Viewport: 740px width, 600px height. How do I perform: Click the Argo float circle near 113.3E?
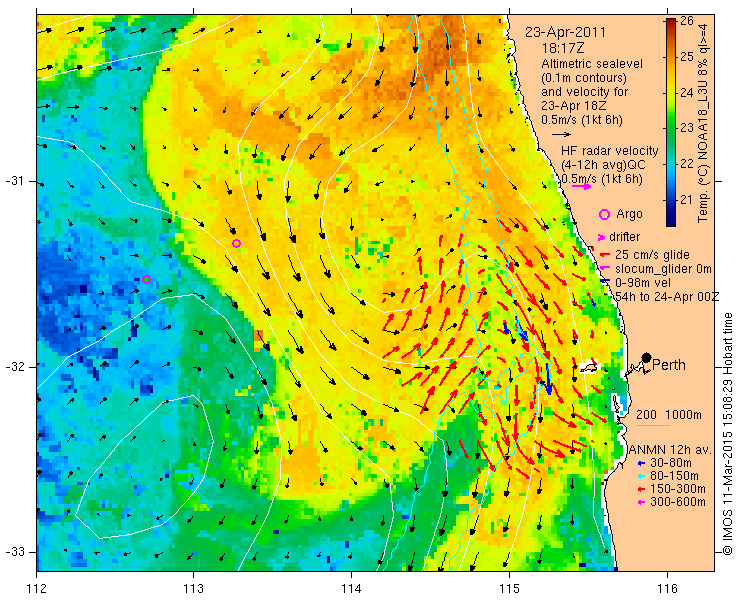point(236,244)
